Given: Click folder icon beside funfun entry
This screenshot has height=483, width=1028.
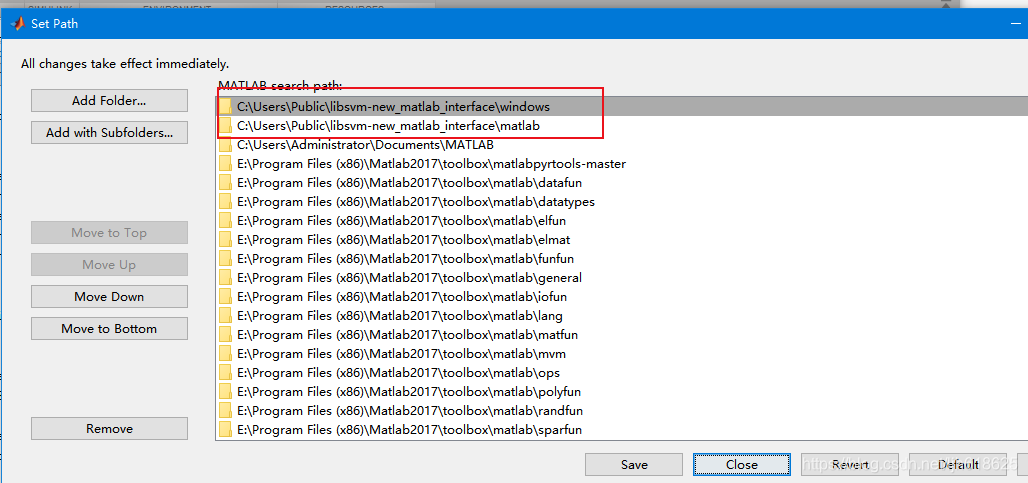Looking at the screenshot, I should coord(226,258).
